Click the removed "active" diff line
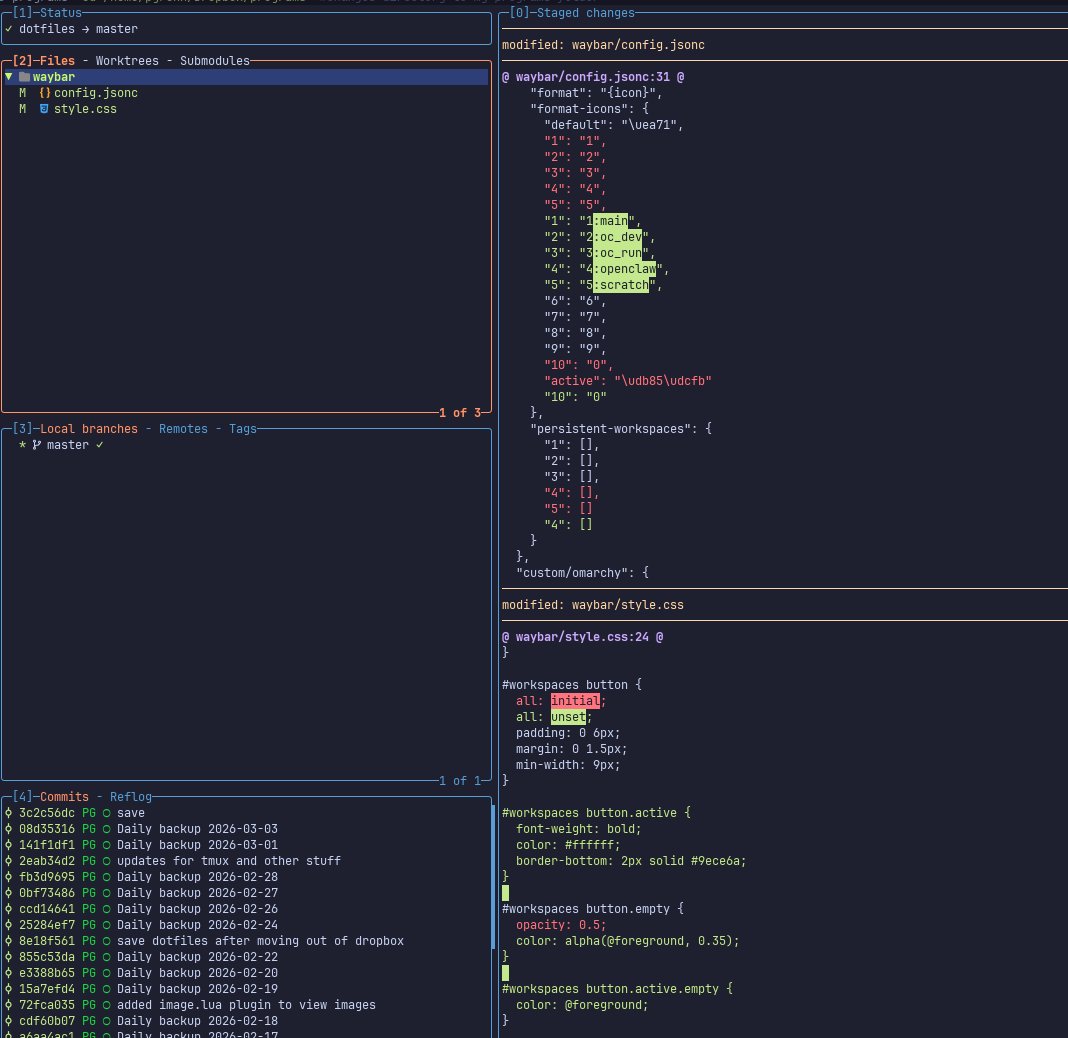 (627, 381)
